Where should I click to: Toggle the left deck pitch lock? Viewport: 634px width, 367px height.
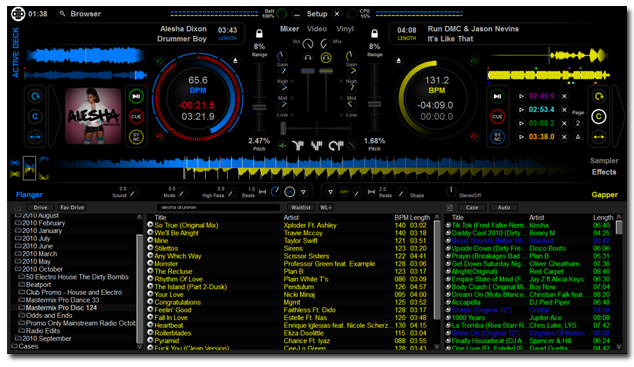coord(259,33)
